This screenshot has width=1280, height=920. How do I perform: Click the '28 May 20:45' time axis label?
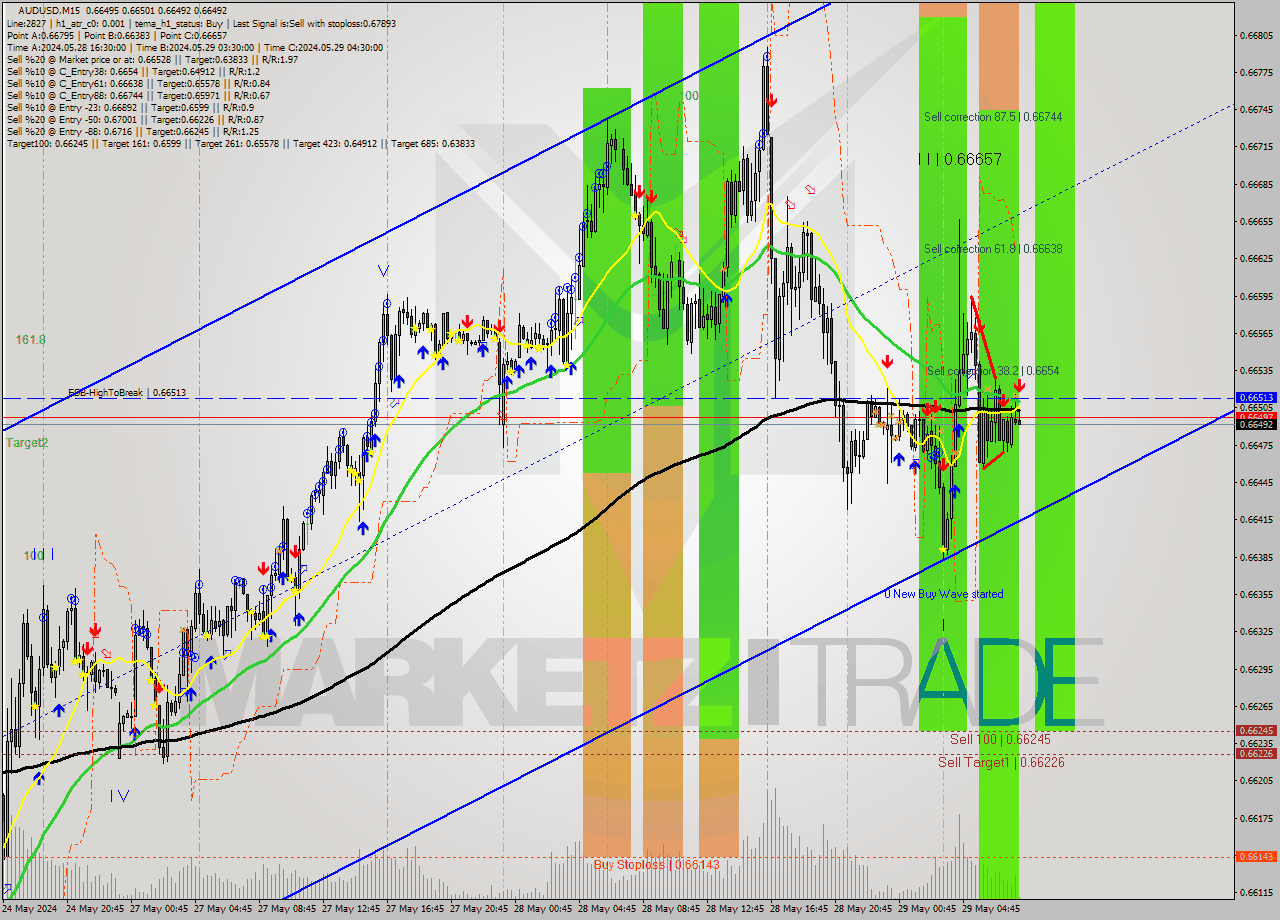(x=865, y=910)
